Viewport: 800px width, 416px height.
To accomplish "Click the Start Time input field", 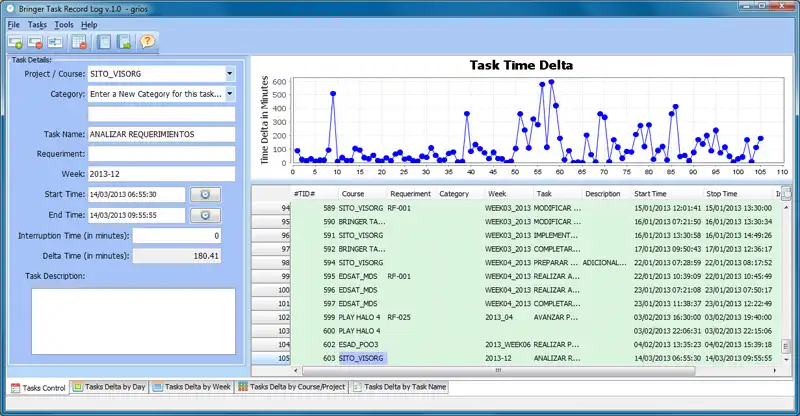I will (137, 194).
